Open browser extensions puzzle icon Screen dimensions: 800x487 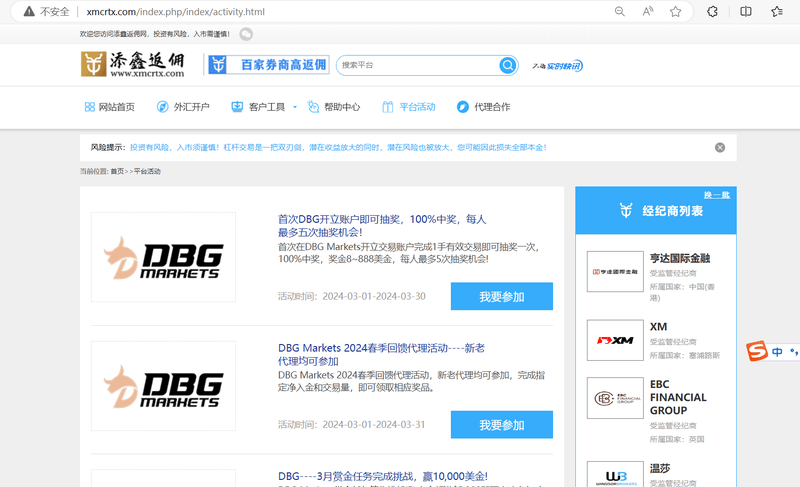[x=712, y=11]
